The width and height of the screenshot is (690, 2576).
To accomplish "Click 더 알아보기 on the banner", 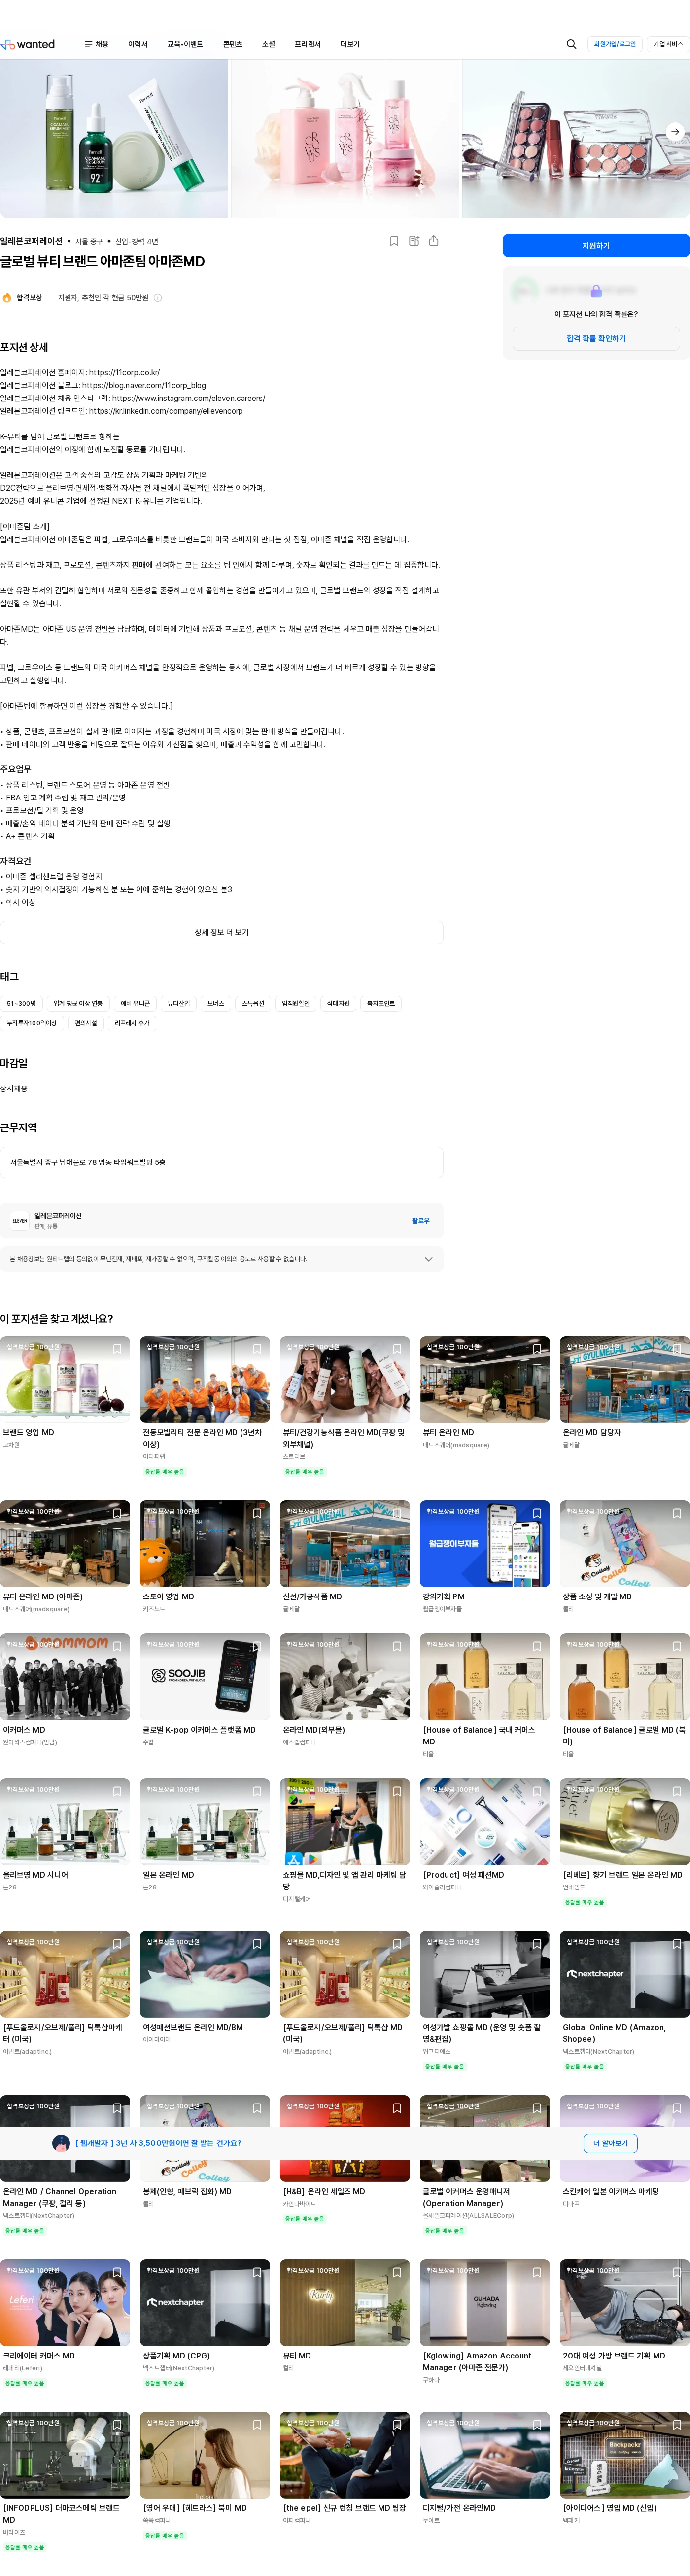I will tap(610, 2143).
